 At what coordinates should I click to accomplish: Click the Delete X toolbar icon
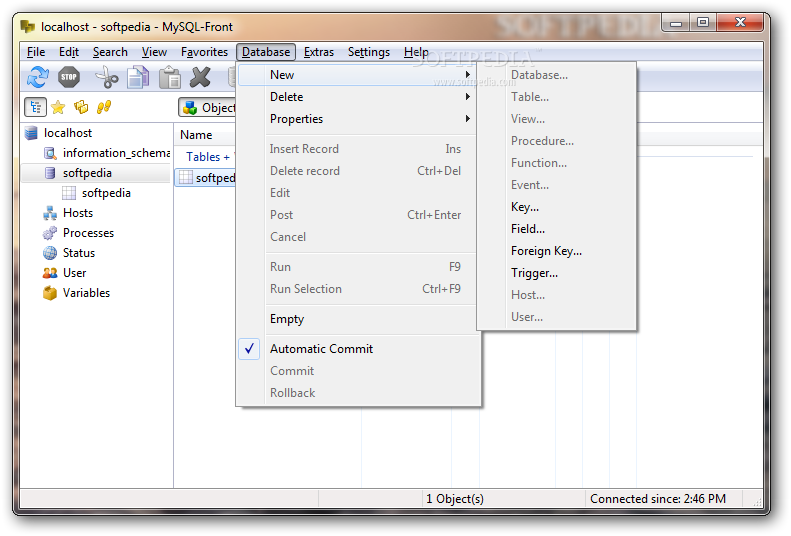point(200,77)
